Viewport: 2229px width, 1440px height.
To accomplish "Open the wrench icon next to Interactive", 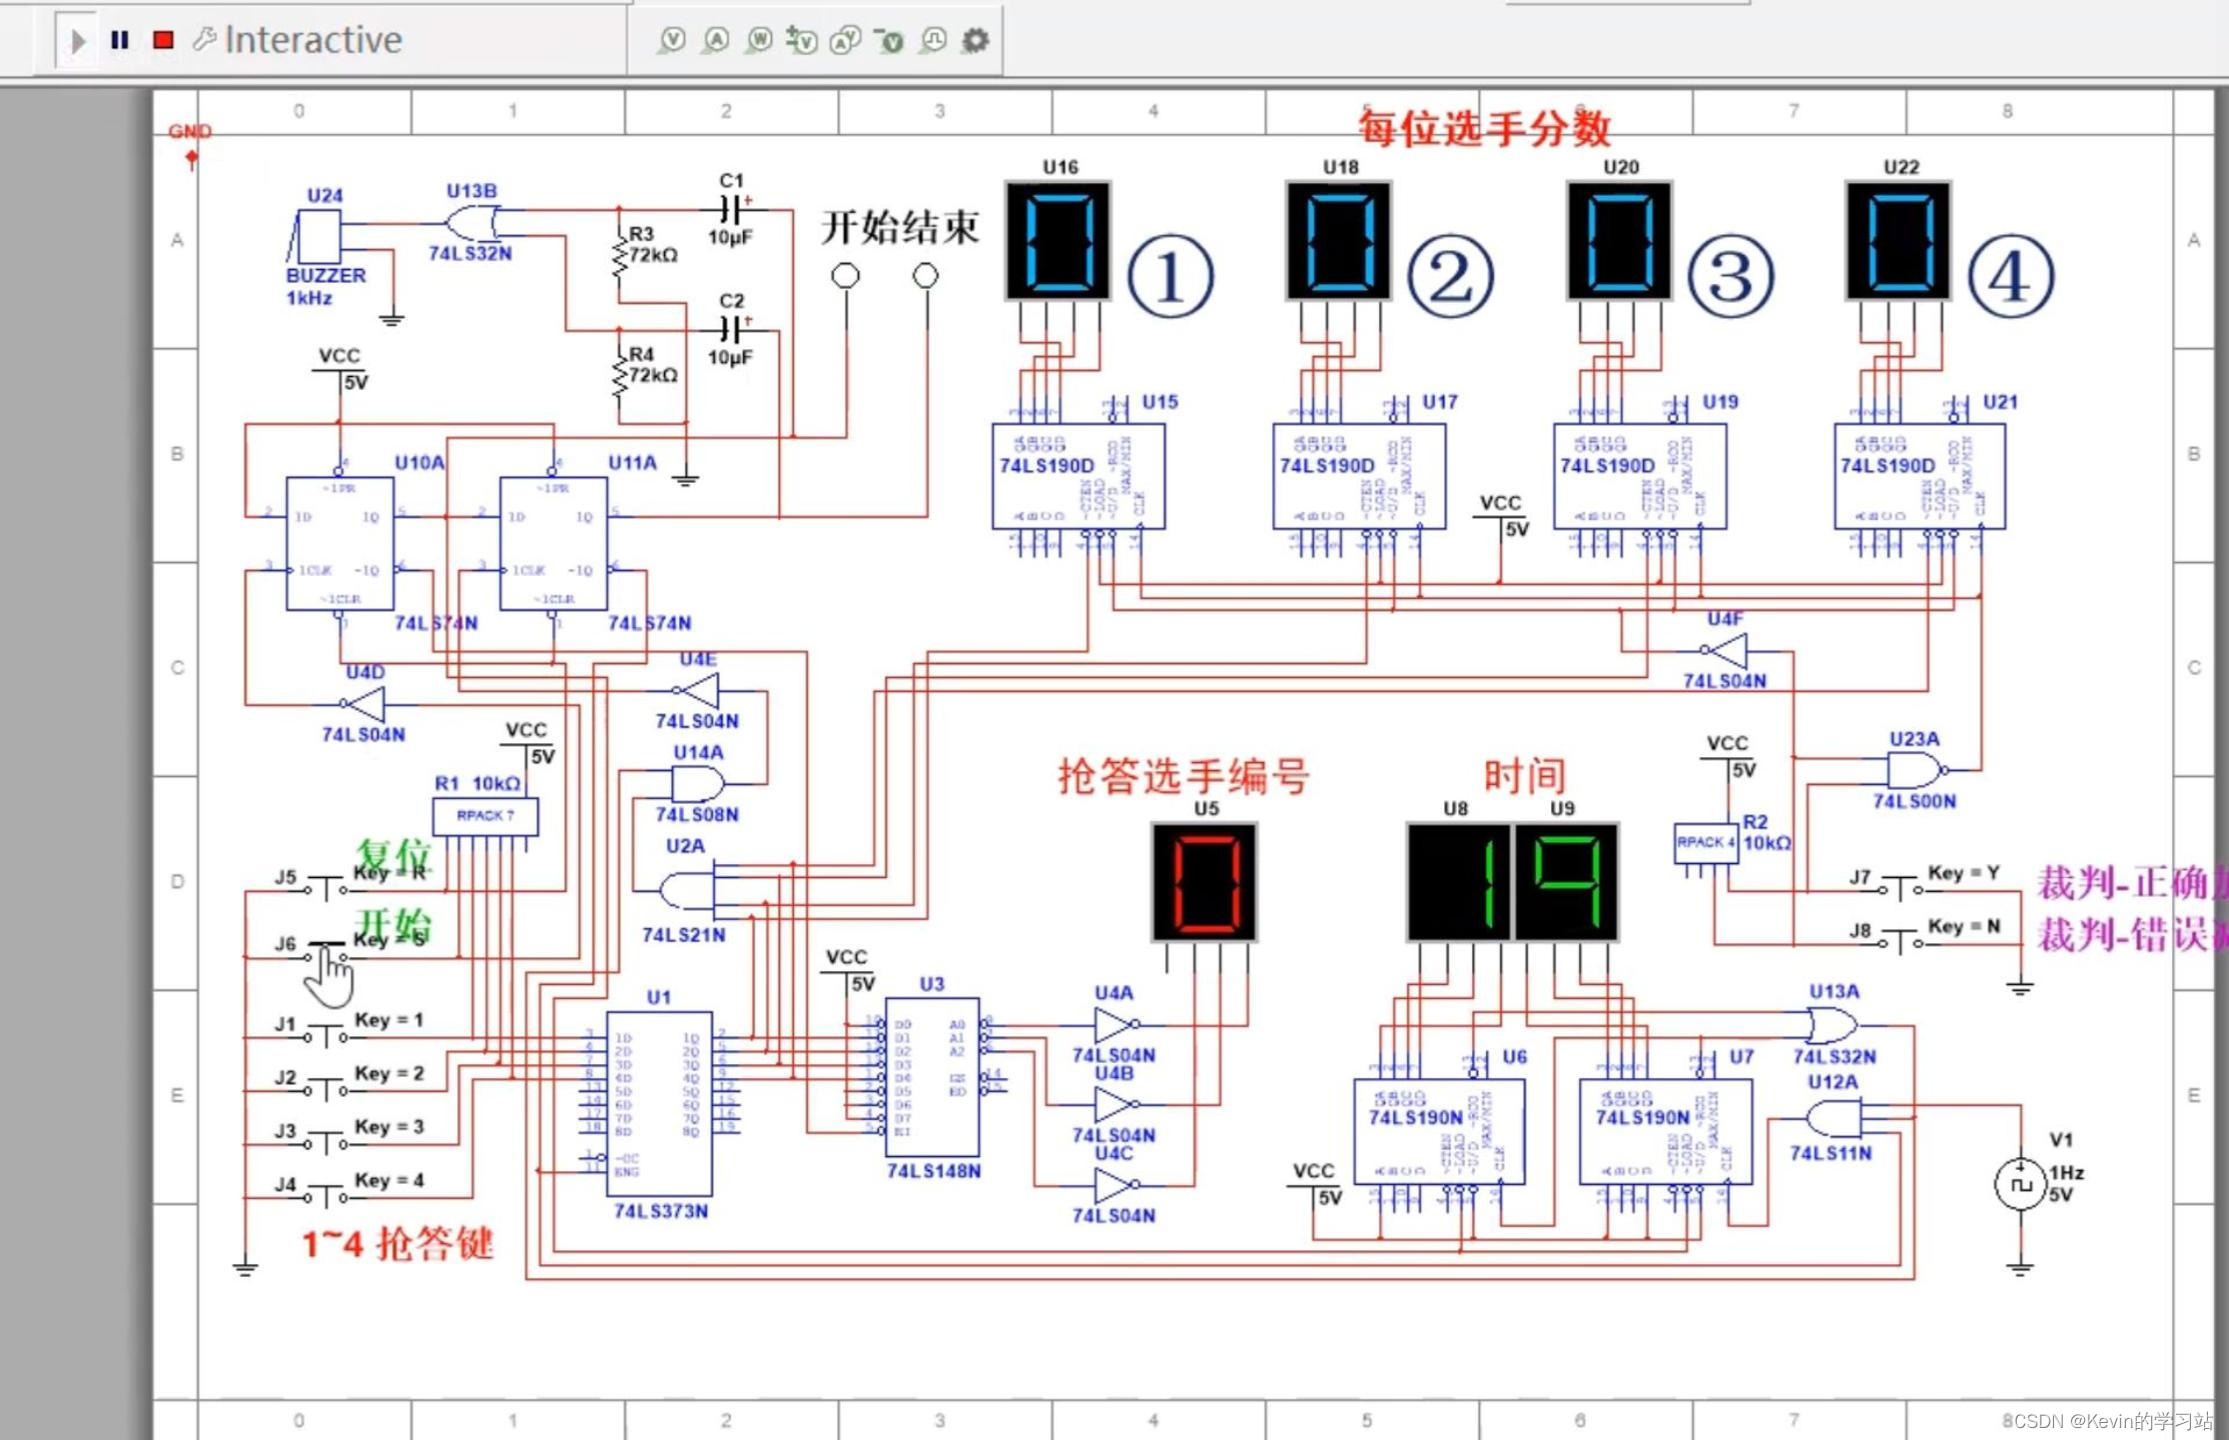I will pos(205,40).
